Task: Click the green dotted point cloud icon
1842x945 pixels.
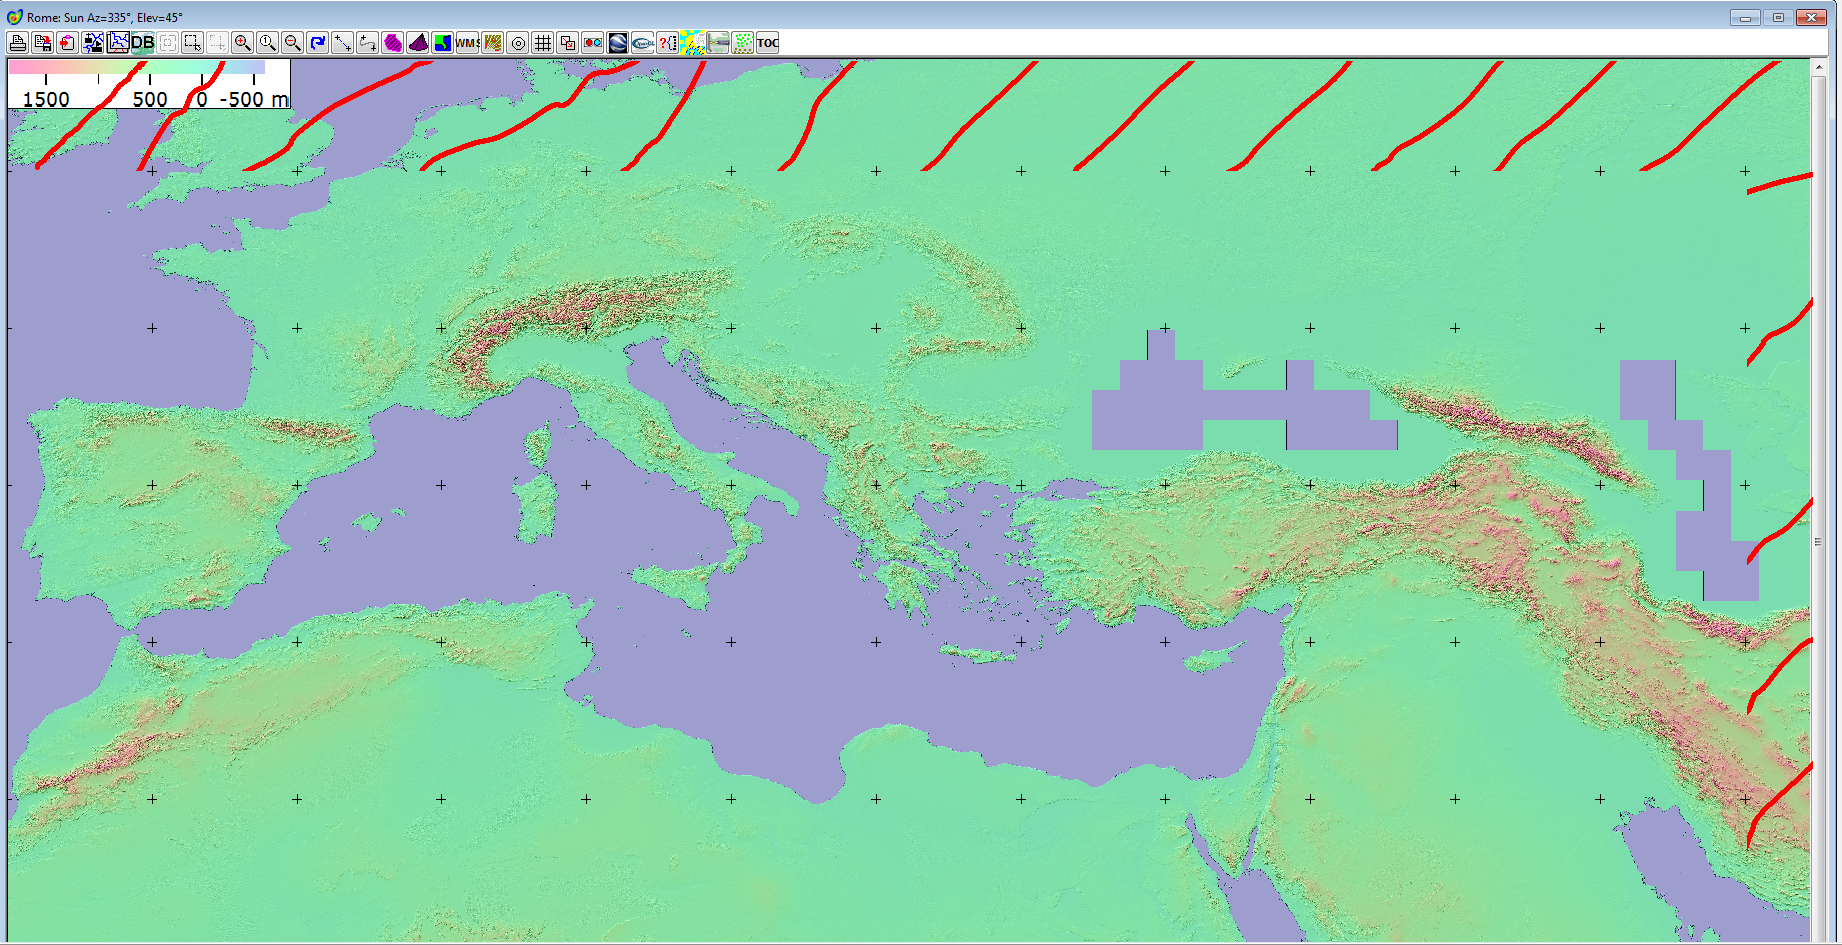Action: 743,43
